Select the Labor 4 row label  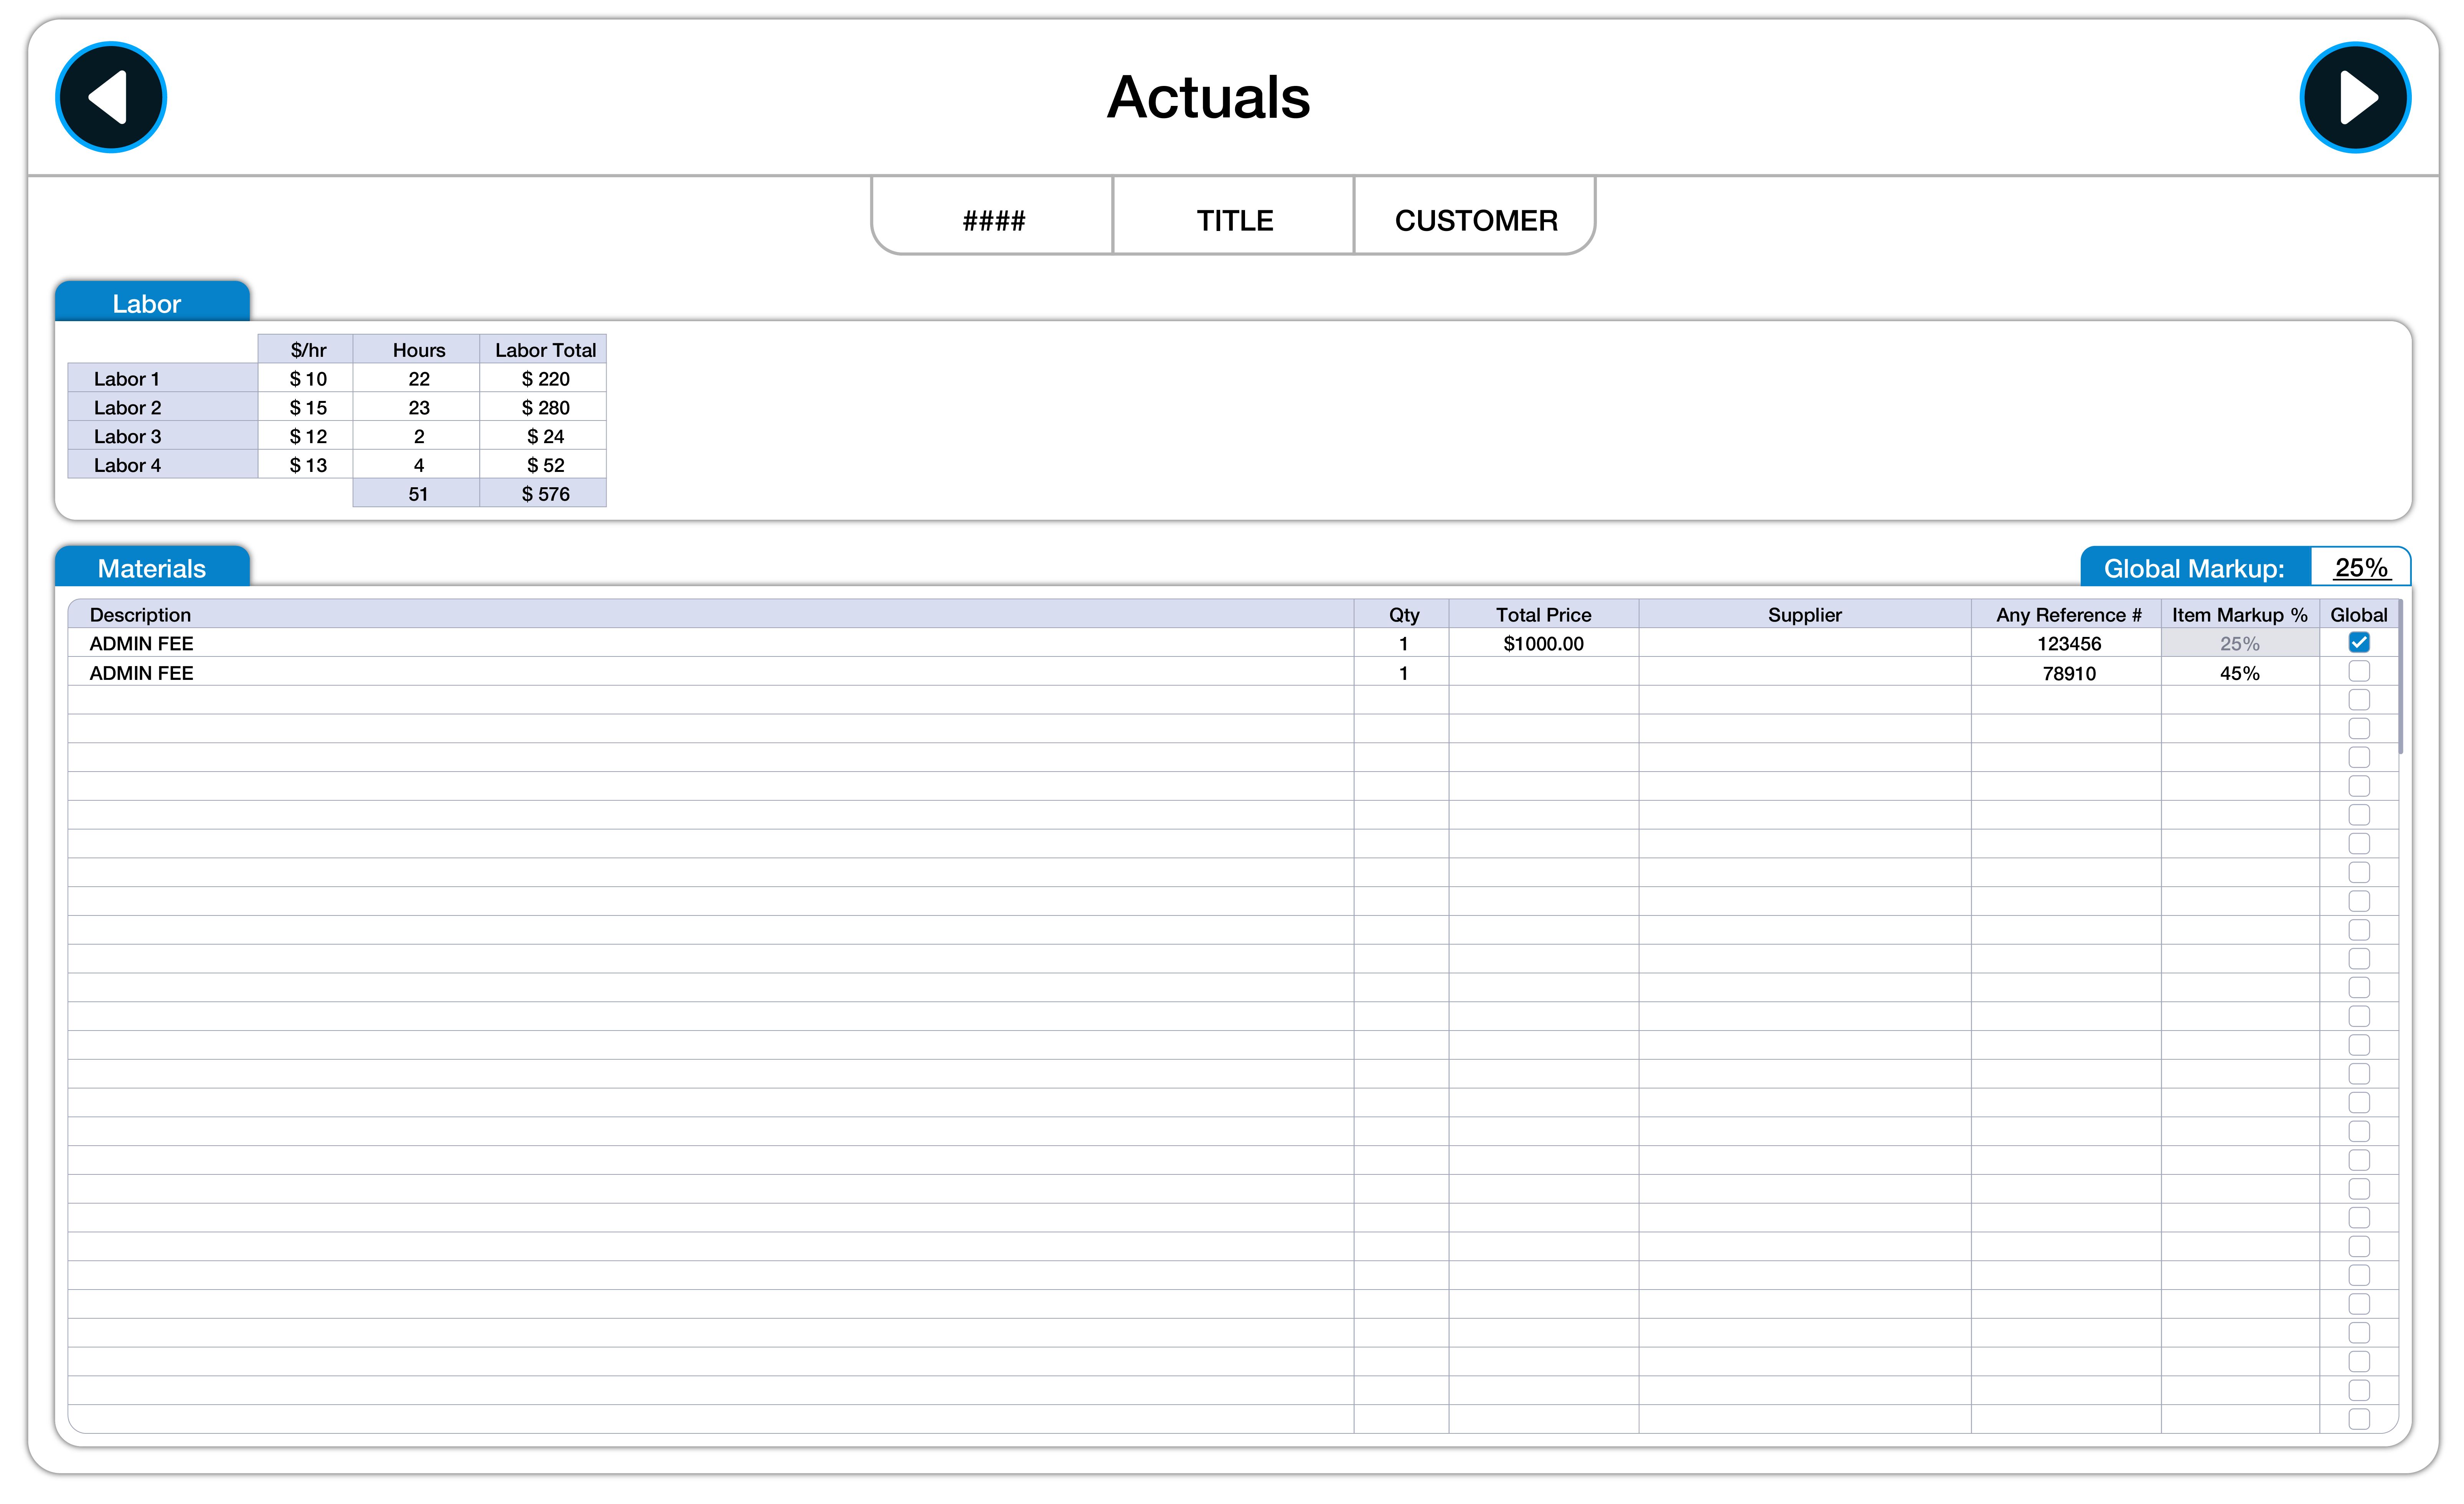tap(163, 464)
